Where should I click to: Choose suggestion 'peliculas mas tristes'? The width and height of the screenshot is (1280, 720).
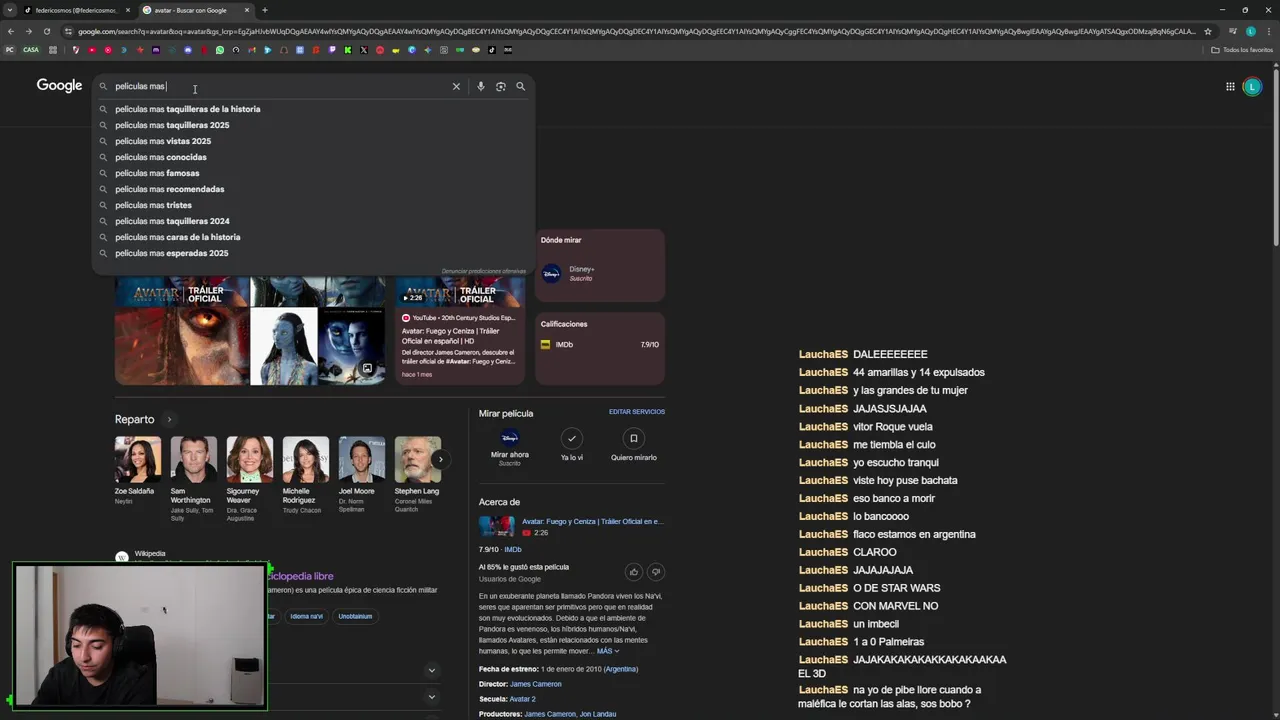point(313,205)
